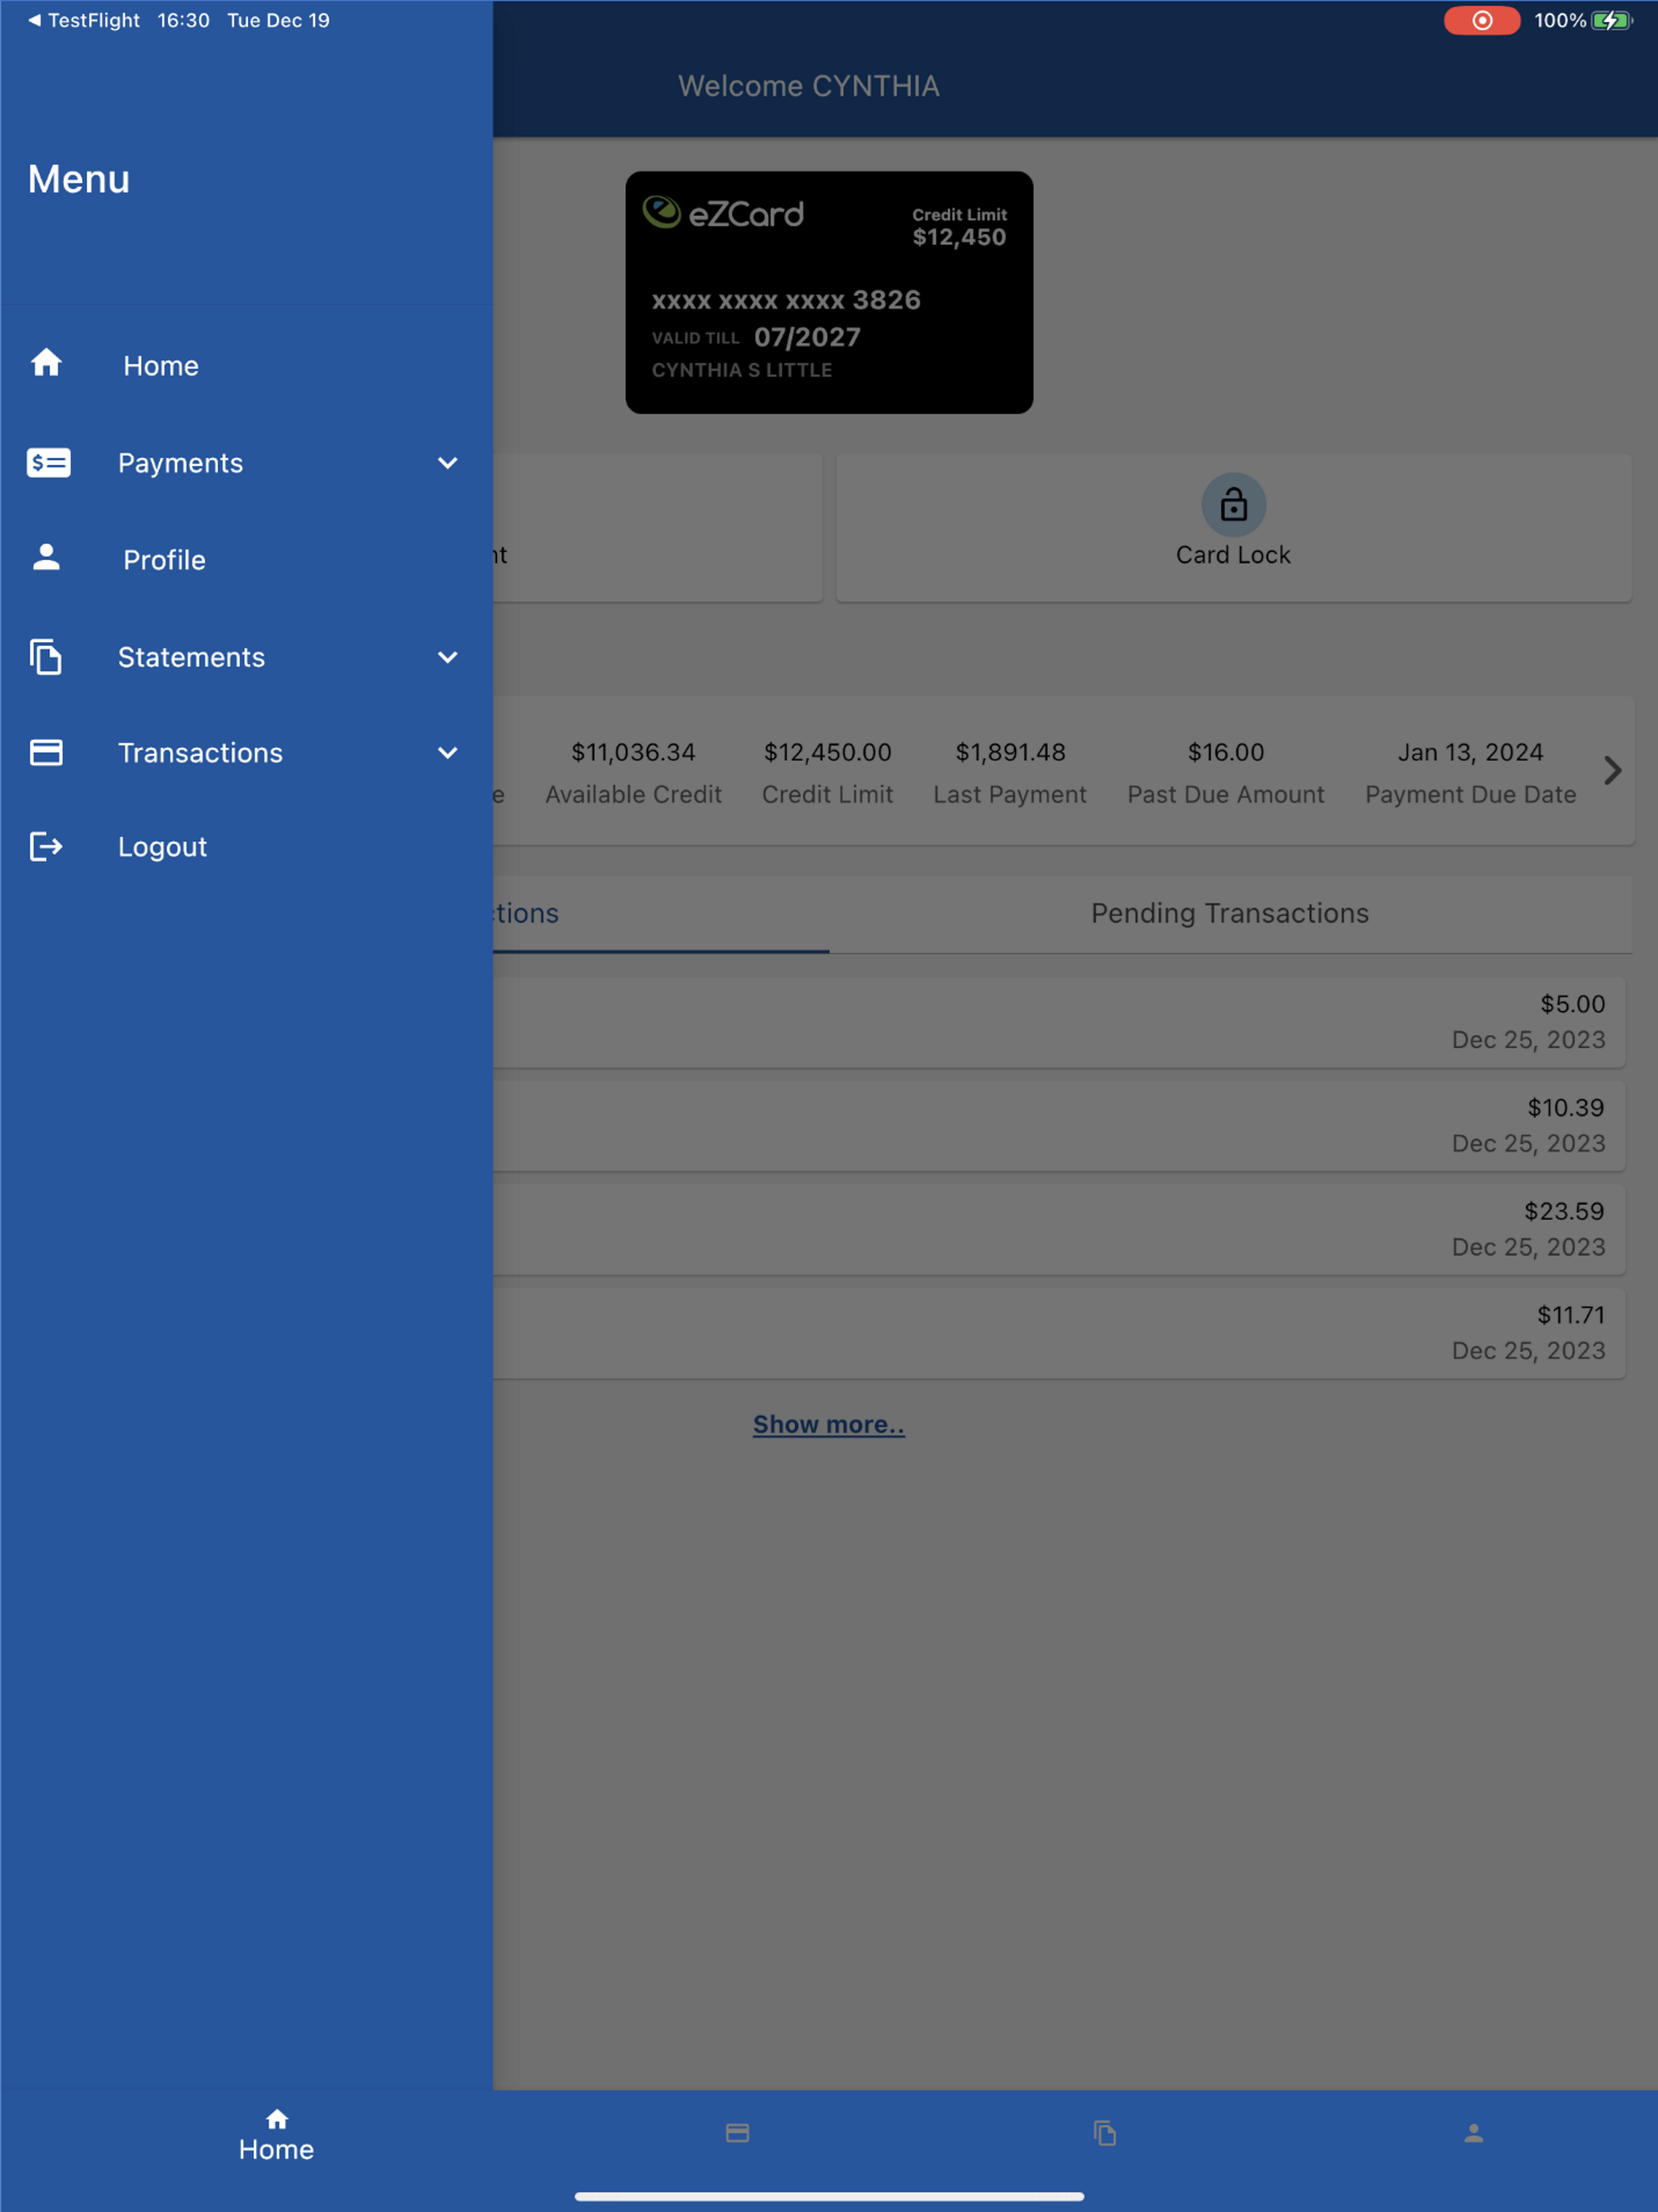Tap the Menu heading in drawer

[79, 179]
